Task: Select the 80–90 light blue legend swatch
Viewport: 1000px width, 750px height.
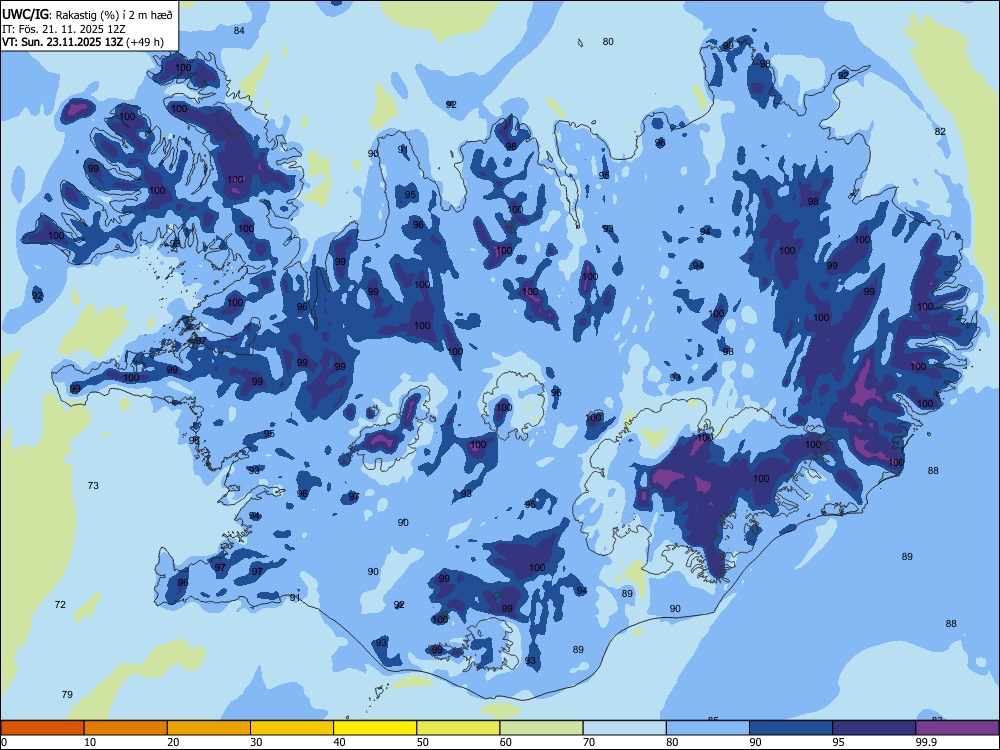Action: coord(708,728)
